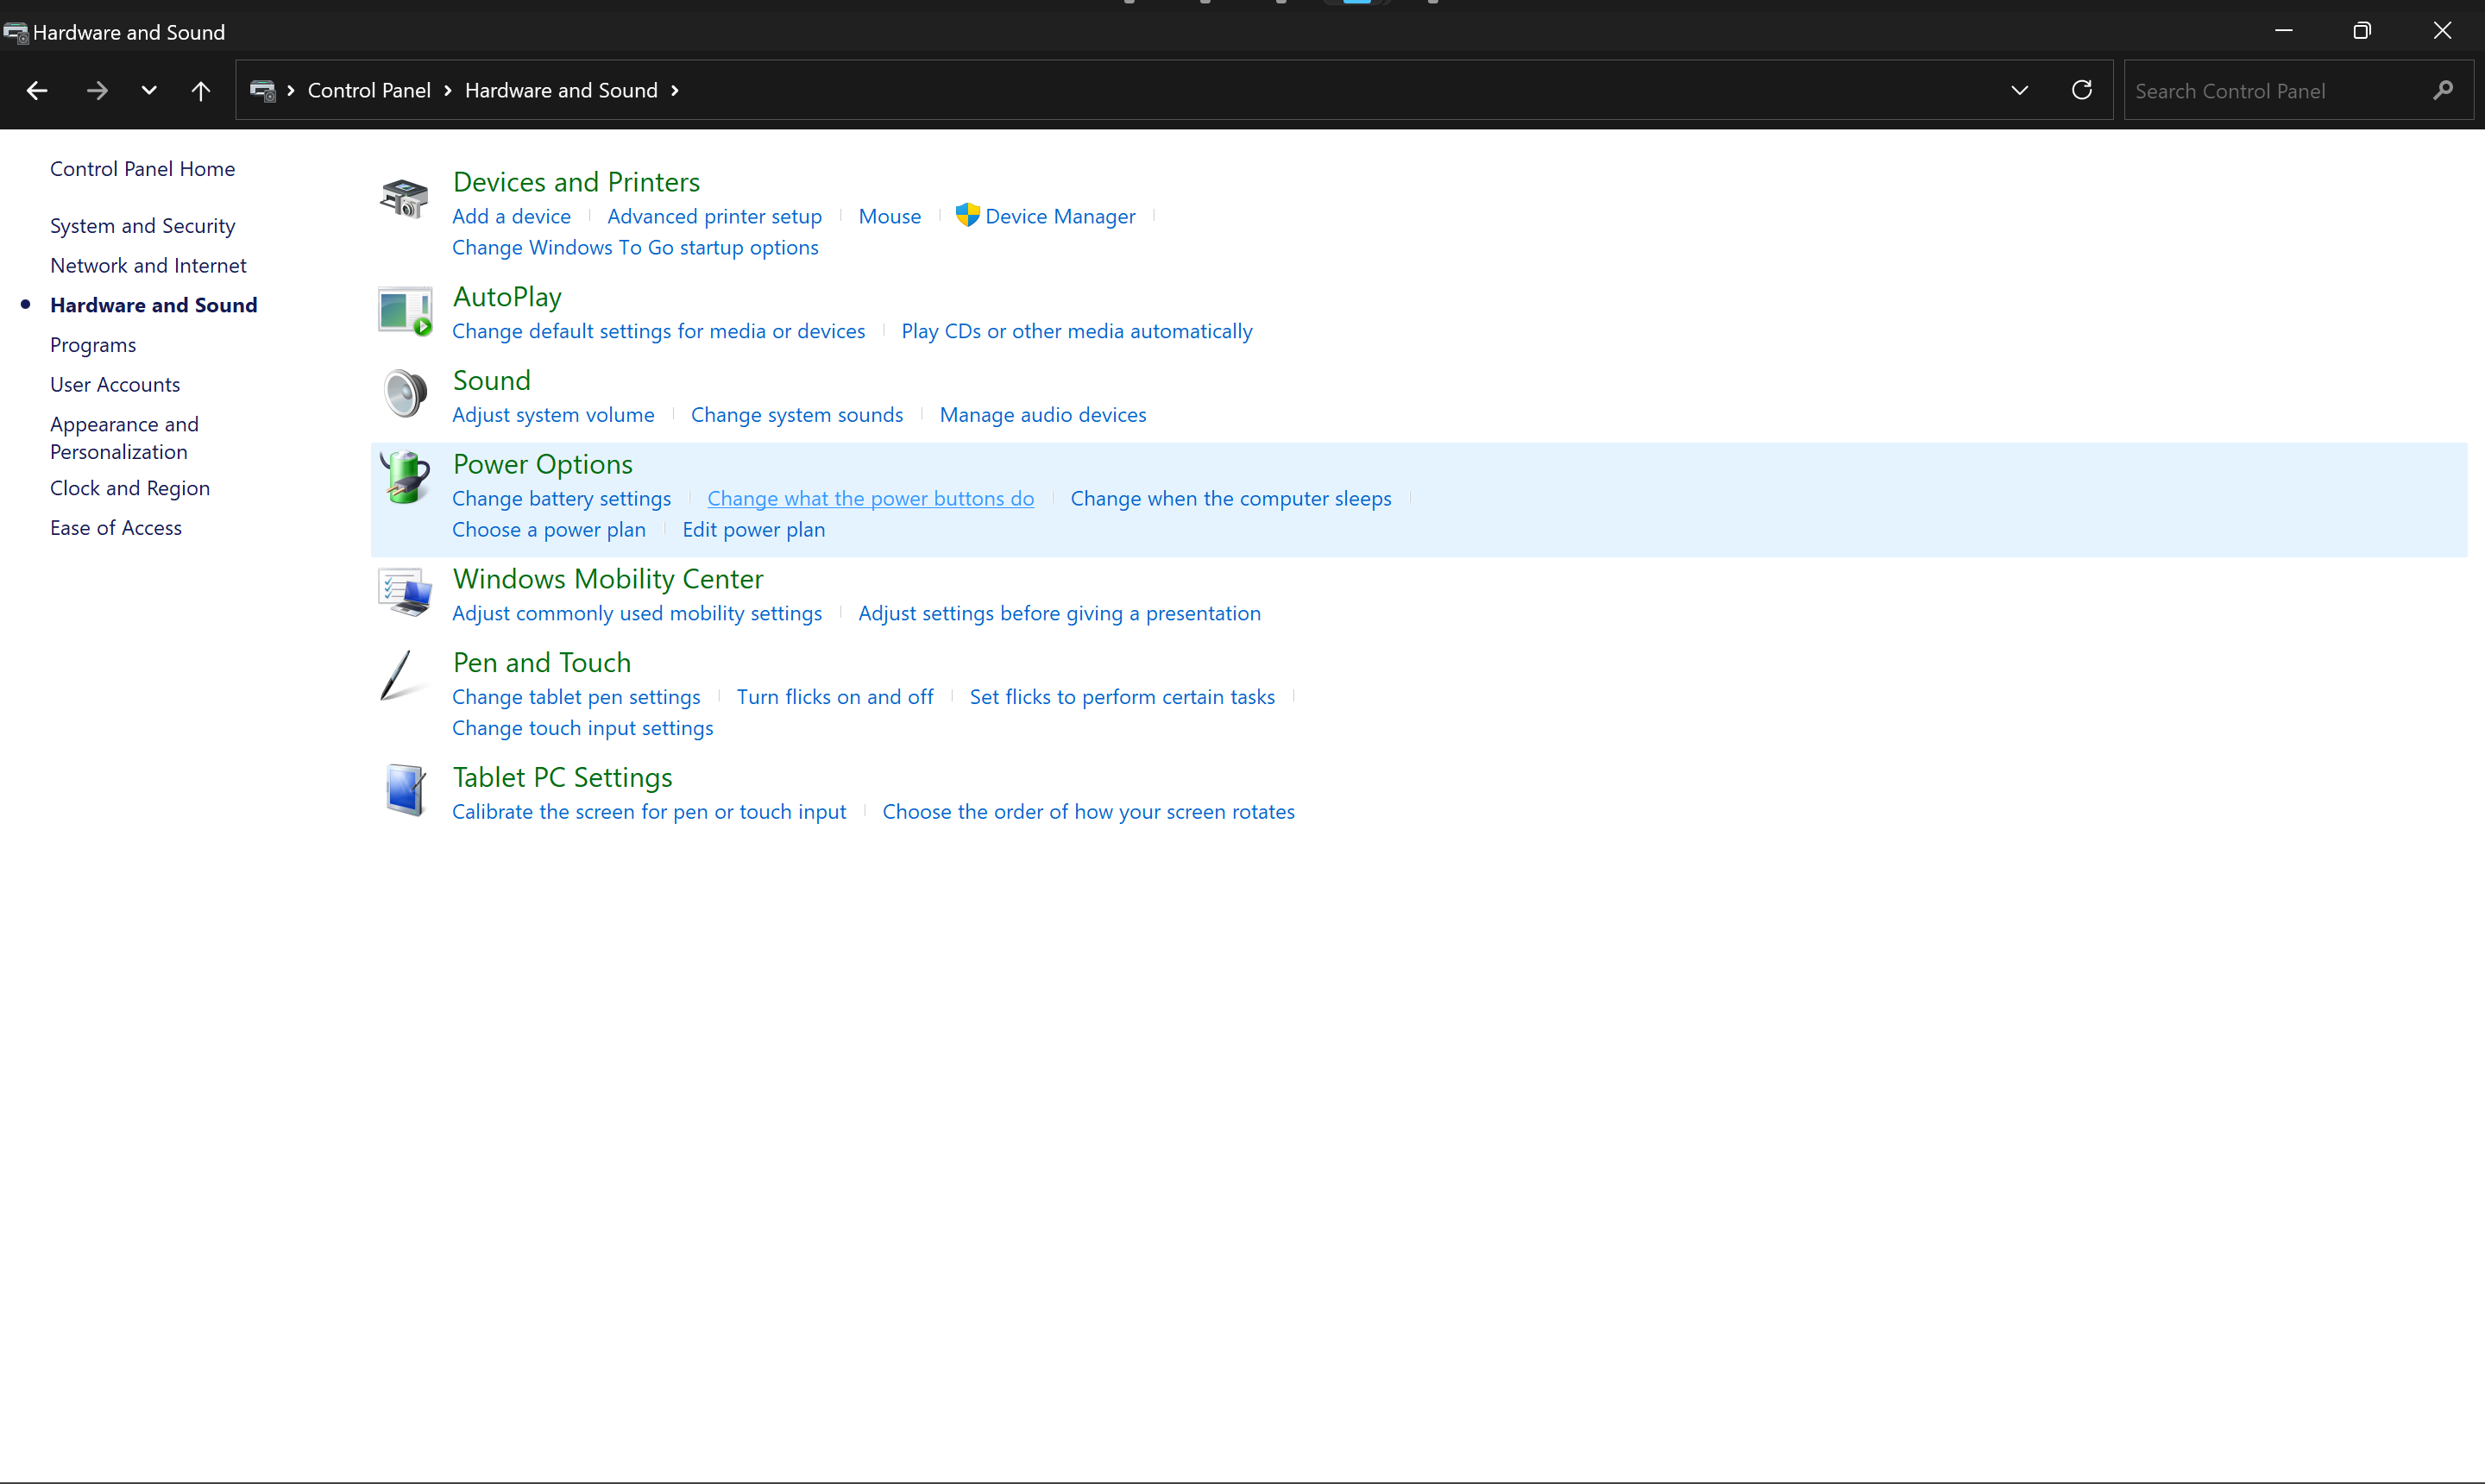Expand the chevron before Control Panel breadcrumb

click(291, 91)
